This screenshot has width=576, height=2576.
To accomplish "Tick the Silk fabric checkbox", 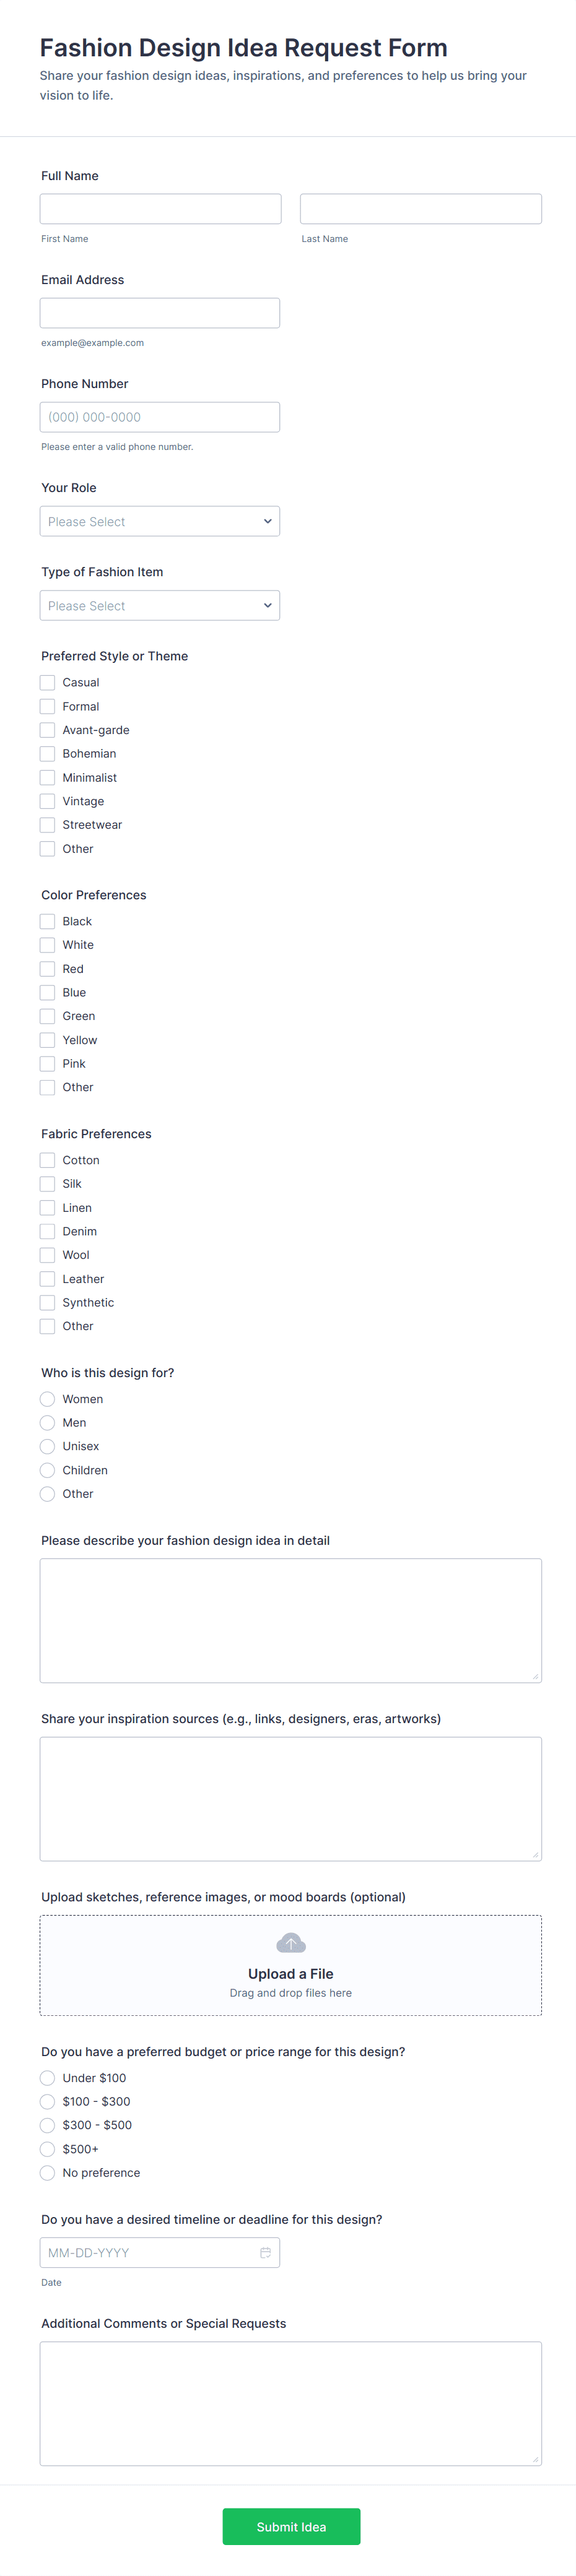I will coord(47,1184).
